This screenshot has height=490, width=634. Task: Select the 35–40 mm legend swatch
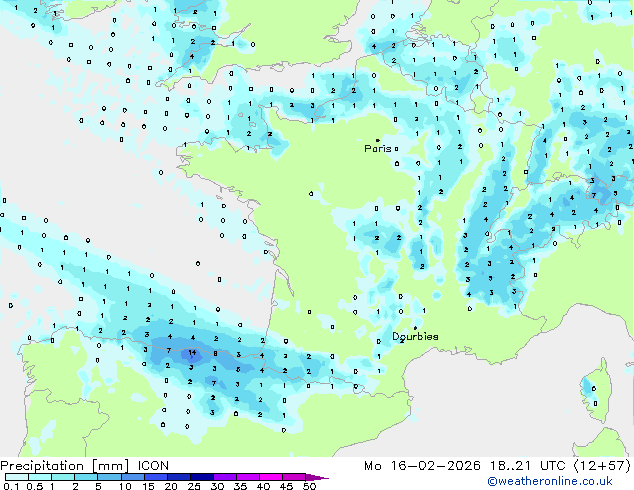point(248,477)
